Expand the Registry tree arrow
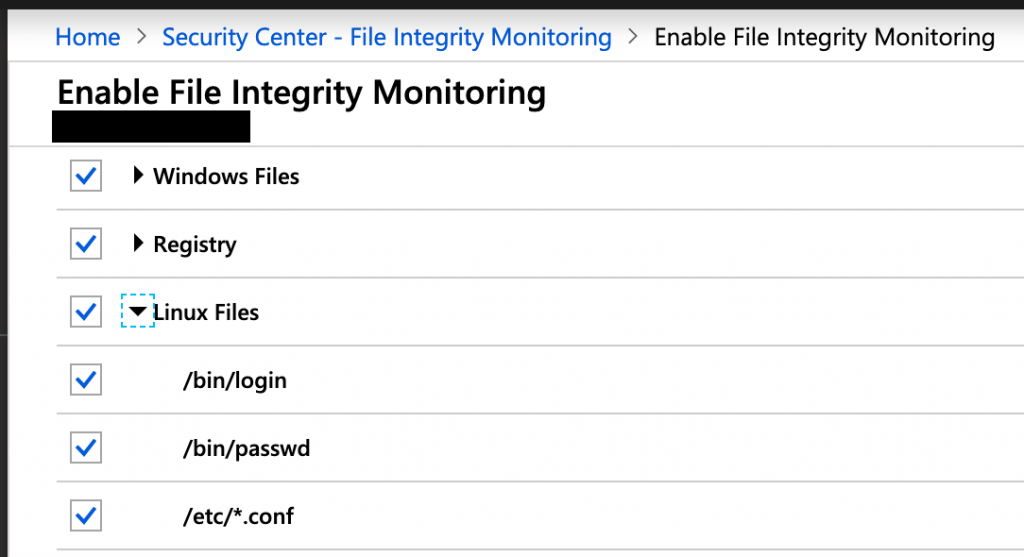This screenshot has height=557, width=1024. tap(138, 243)
